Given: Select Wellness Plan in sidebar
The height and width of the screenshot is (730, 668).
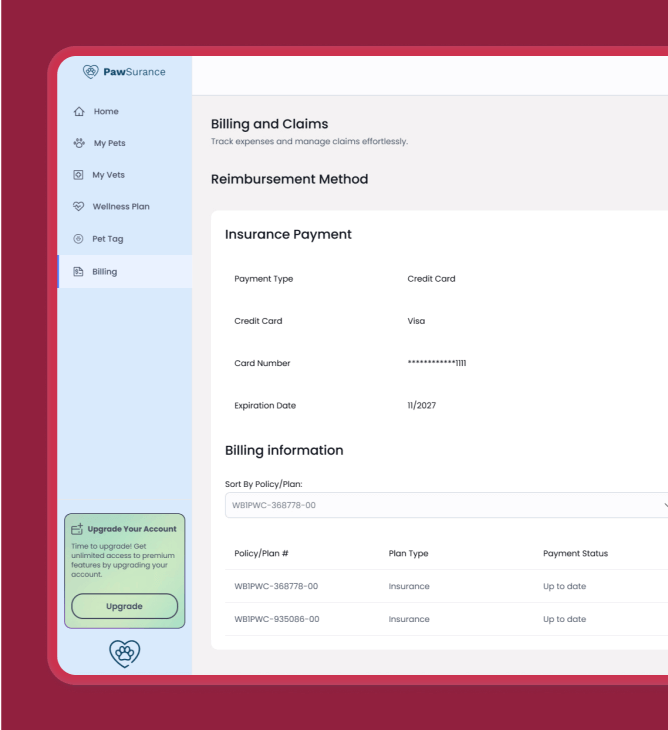Looking at the screenshot, I should pos(125,206).
